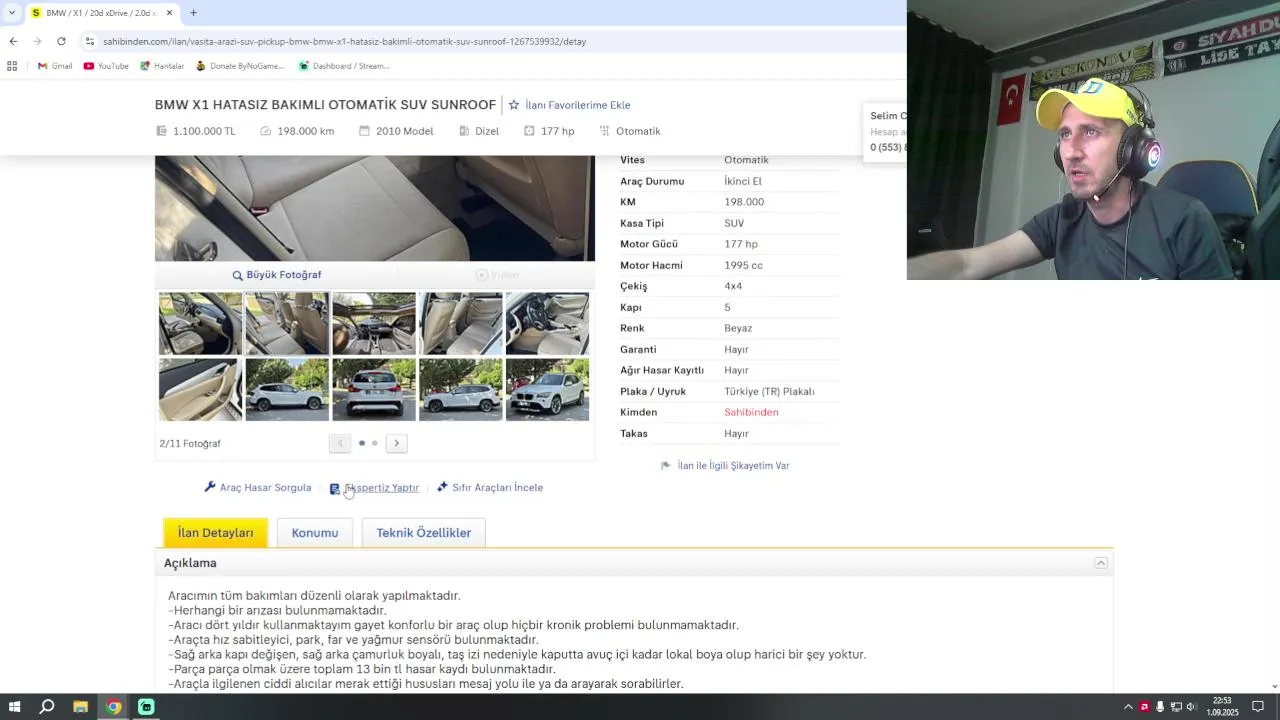Click Motor Hacmi value 1995 cc
Viewport: 1280px width, 720px height.
(x=743, y=265)
